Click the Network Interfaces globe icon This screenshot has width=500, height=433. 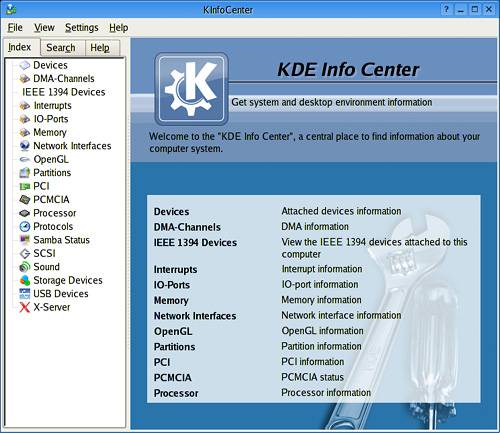pyautogui.click(x=25, y=146)
